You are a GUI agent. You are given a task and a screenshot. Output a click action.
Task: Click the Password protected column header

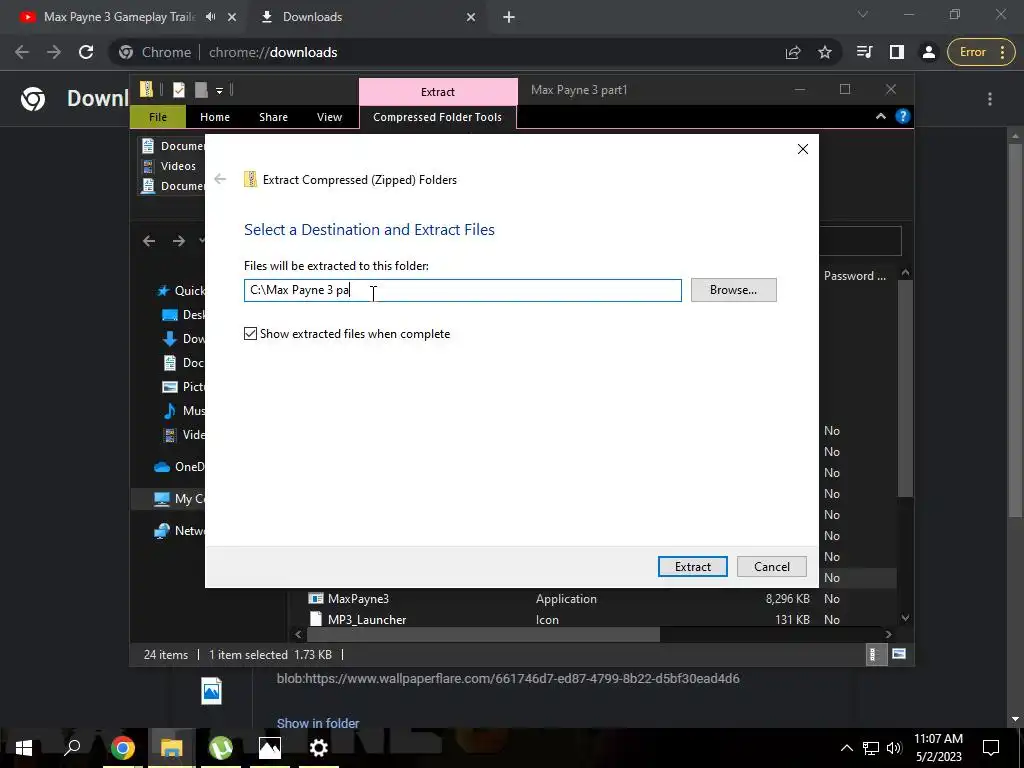pos(854,276)
